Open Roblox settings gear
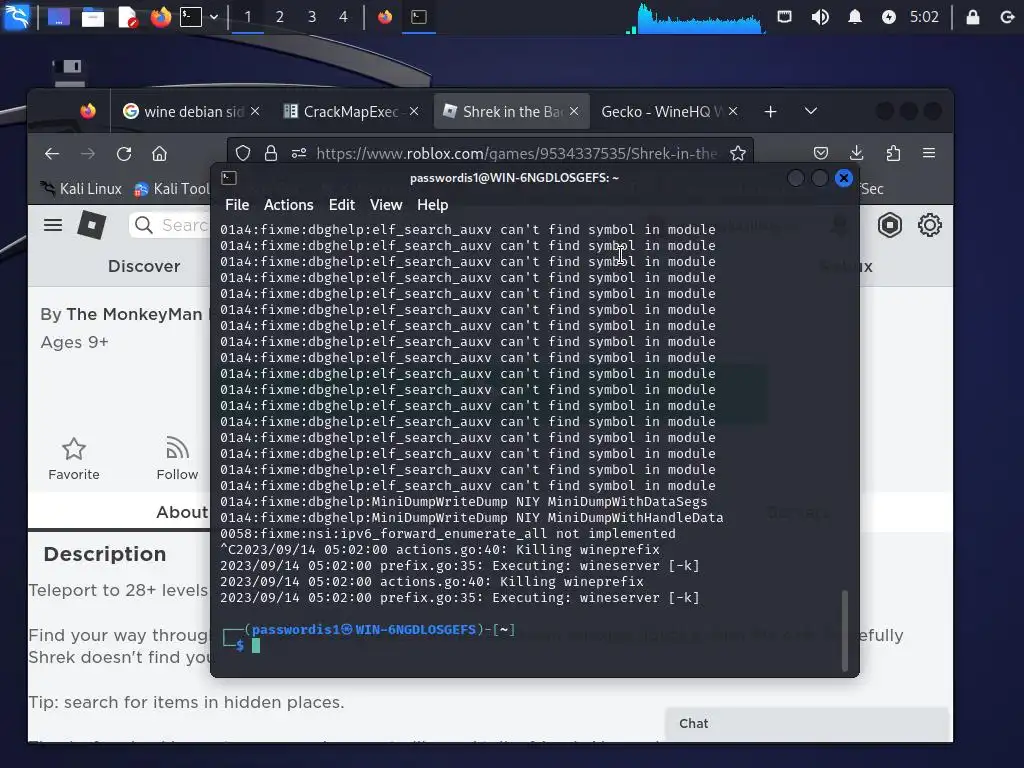The image size is (1024, 768). pos(929,225)
